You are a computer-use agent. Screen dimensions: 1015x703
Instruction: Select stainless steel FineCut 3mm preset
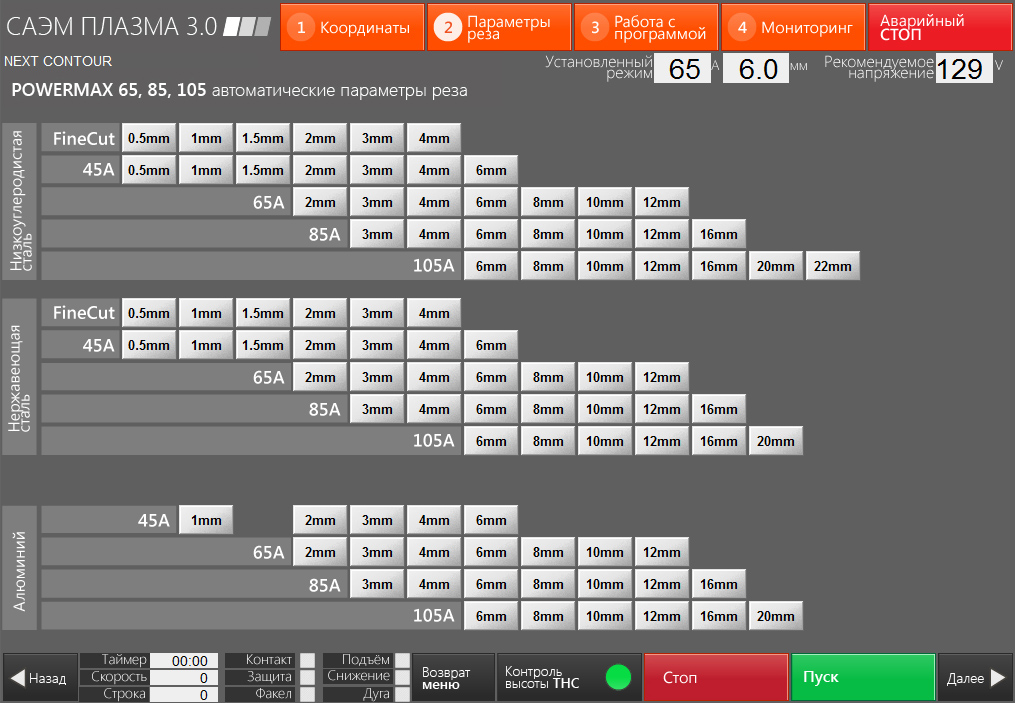point(377,313)
